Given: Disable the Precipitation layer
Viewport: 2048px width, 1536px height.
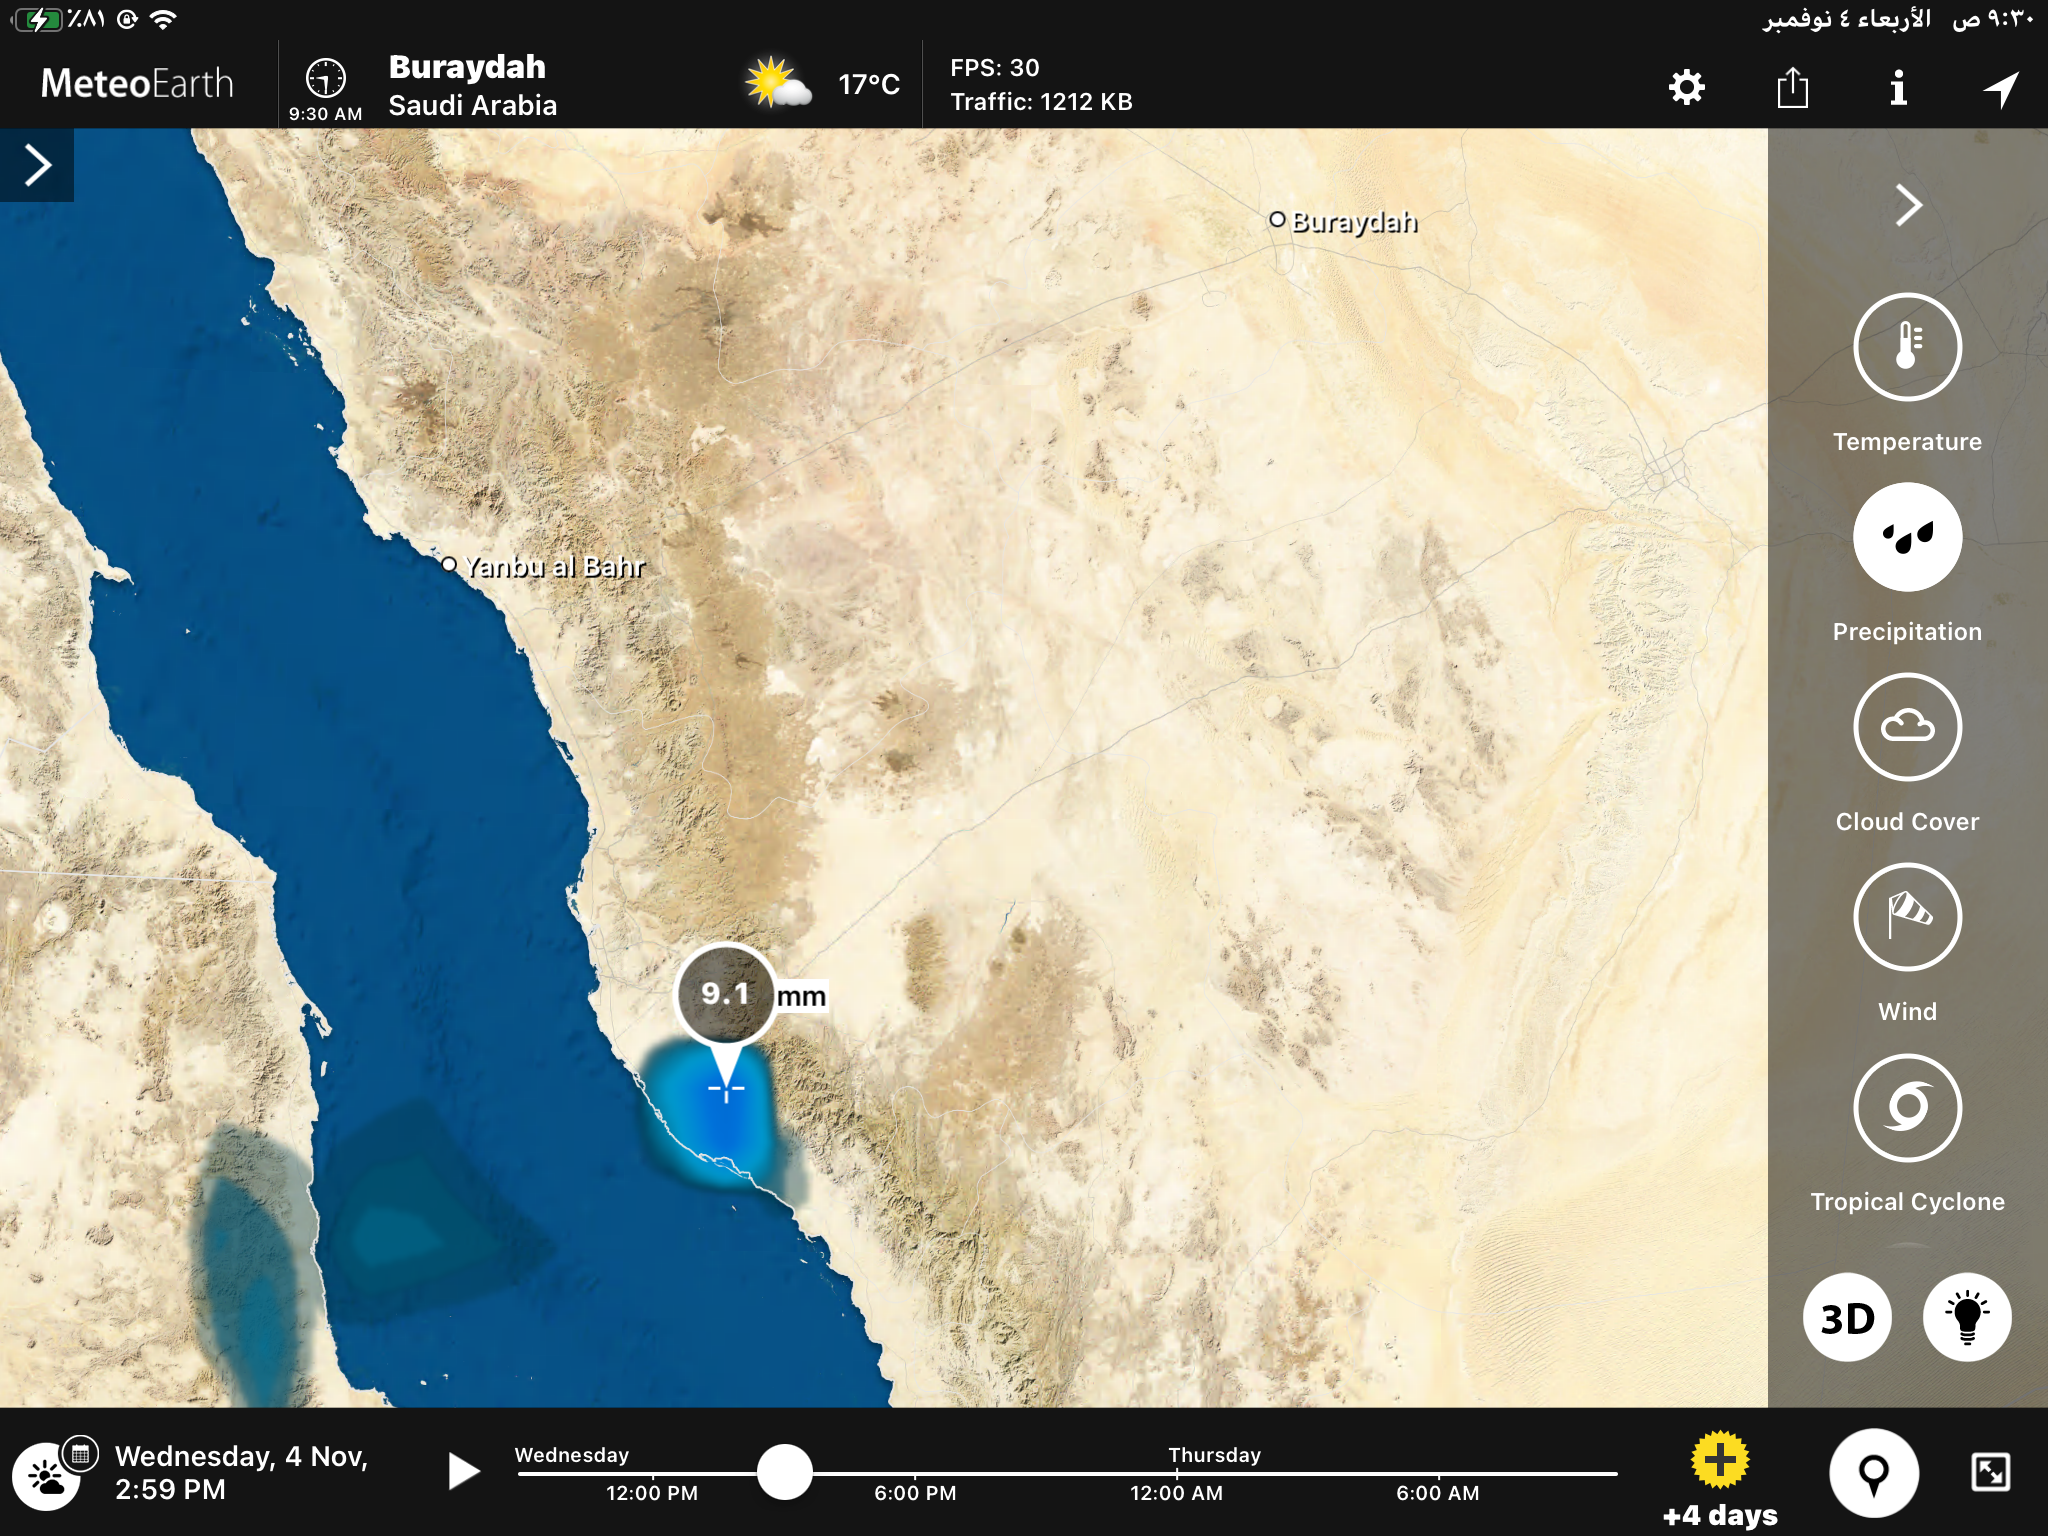Looking at the screenshot, I should pos(1907,537).
